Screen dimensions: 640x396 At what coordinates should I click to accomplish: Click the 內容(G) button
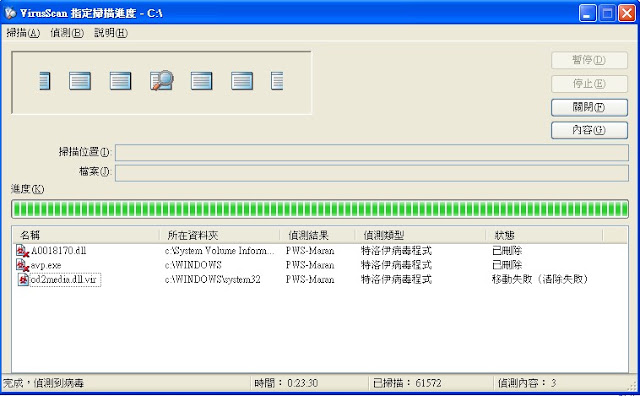[589, 130]
